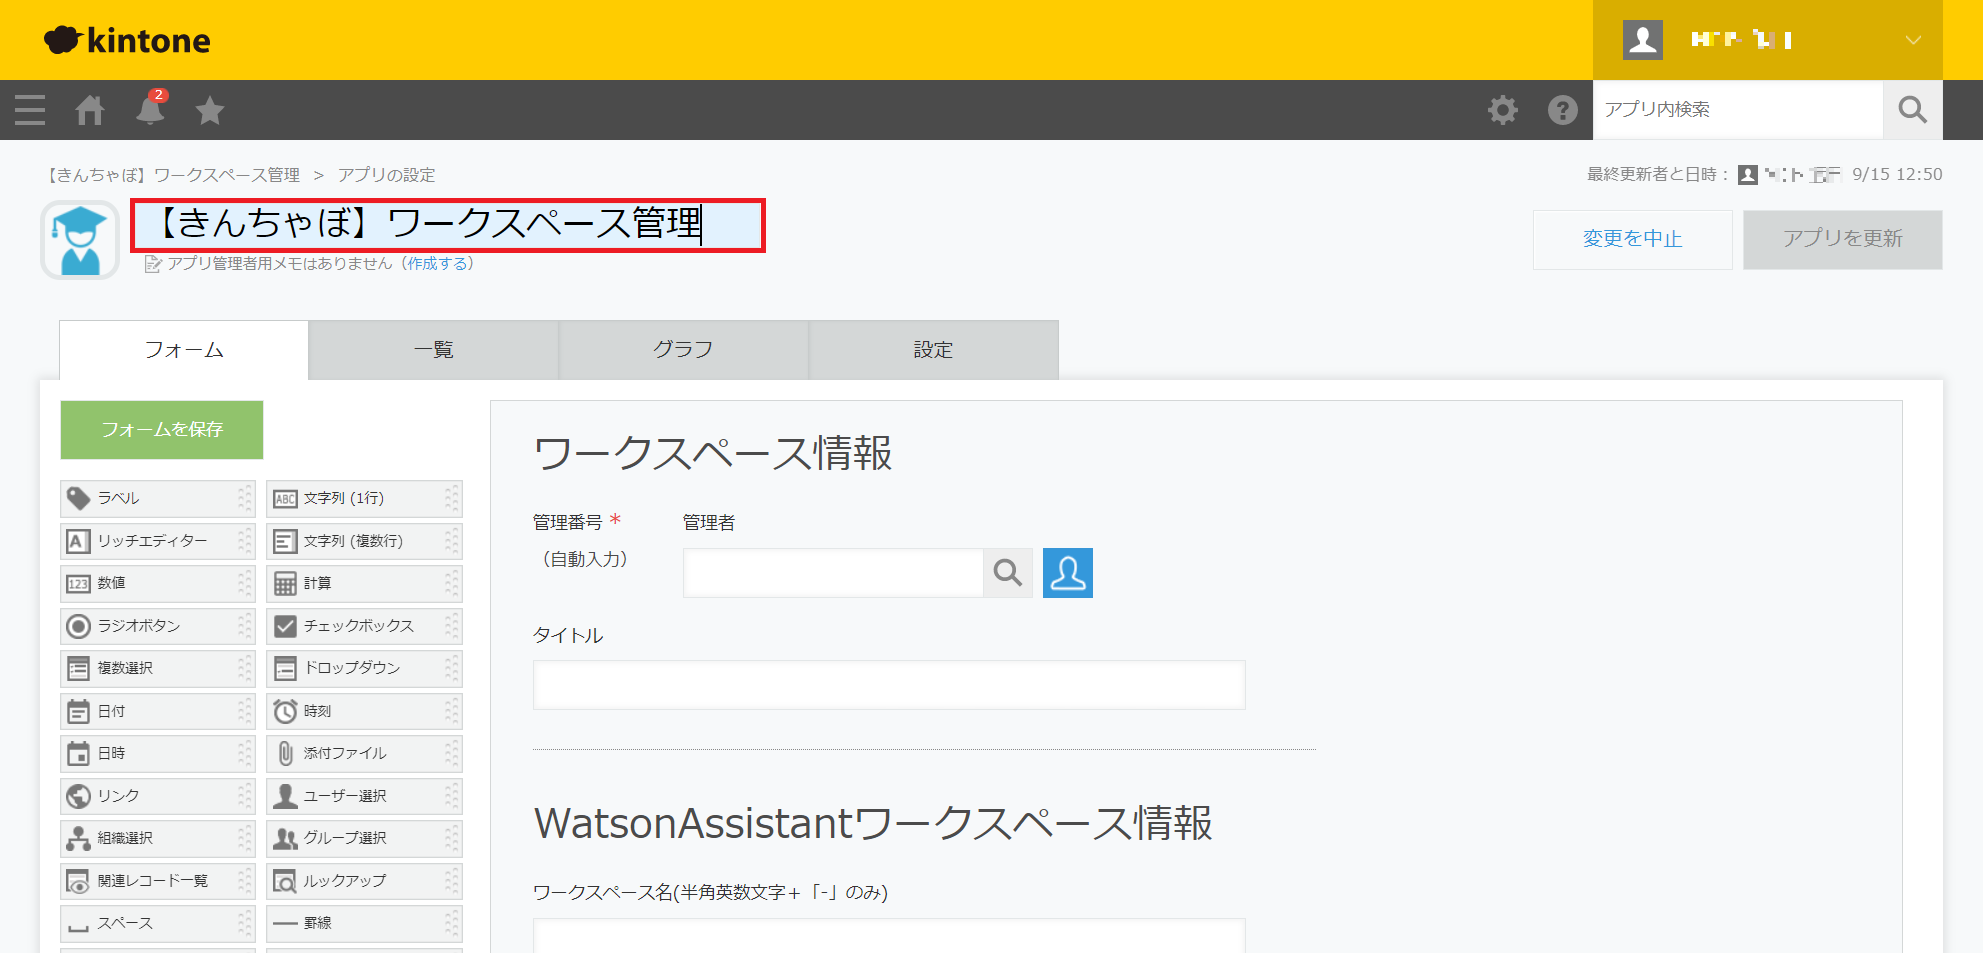1983x953 pixels.
Task: Click the graduate app icon image
Action: tap(80, 240)
